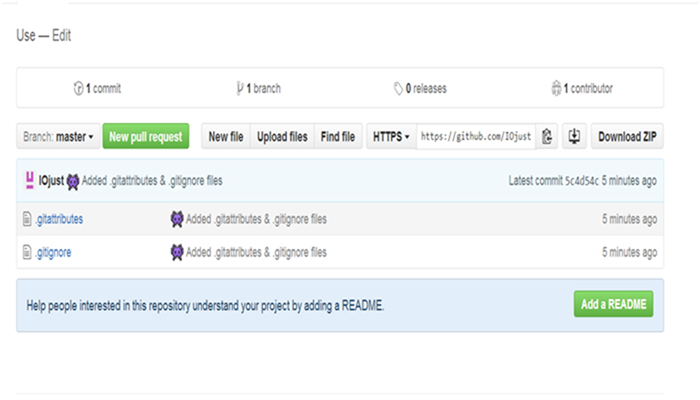Click the New pull request button
Viewport: 700px width, 400px height.
point(146,136)
